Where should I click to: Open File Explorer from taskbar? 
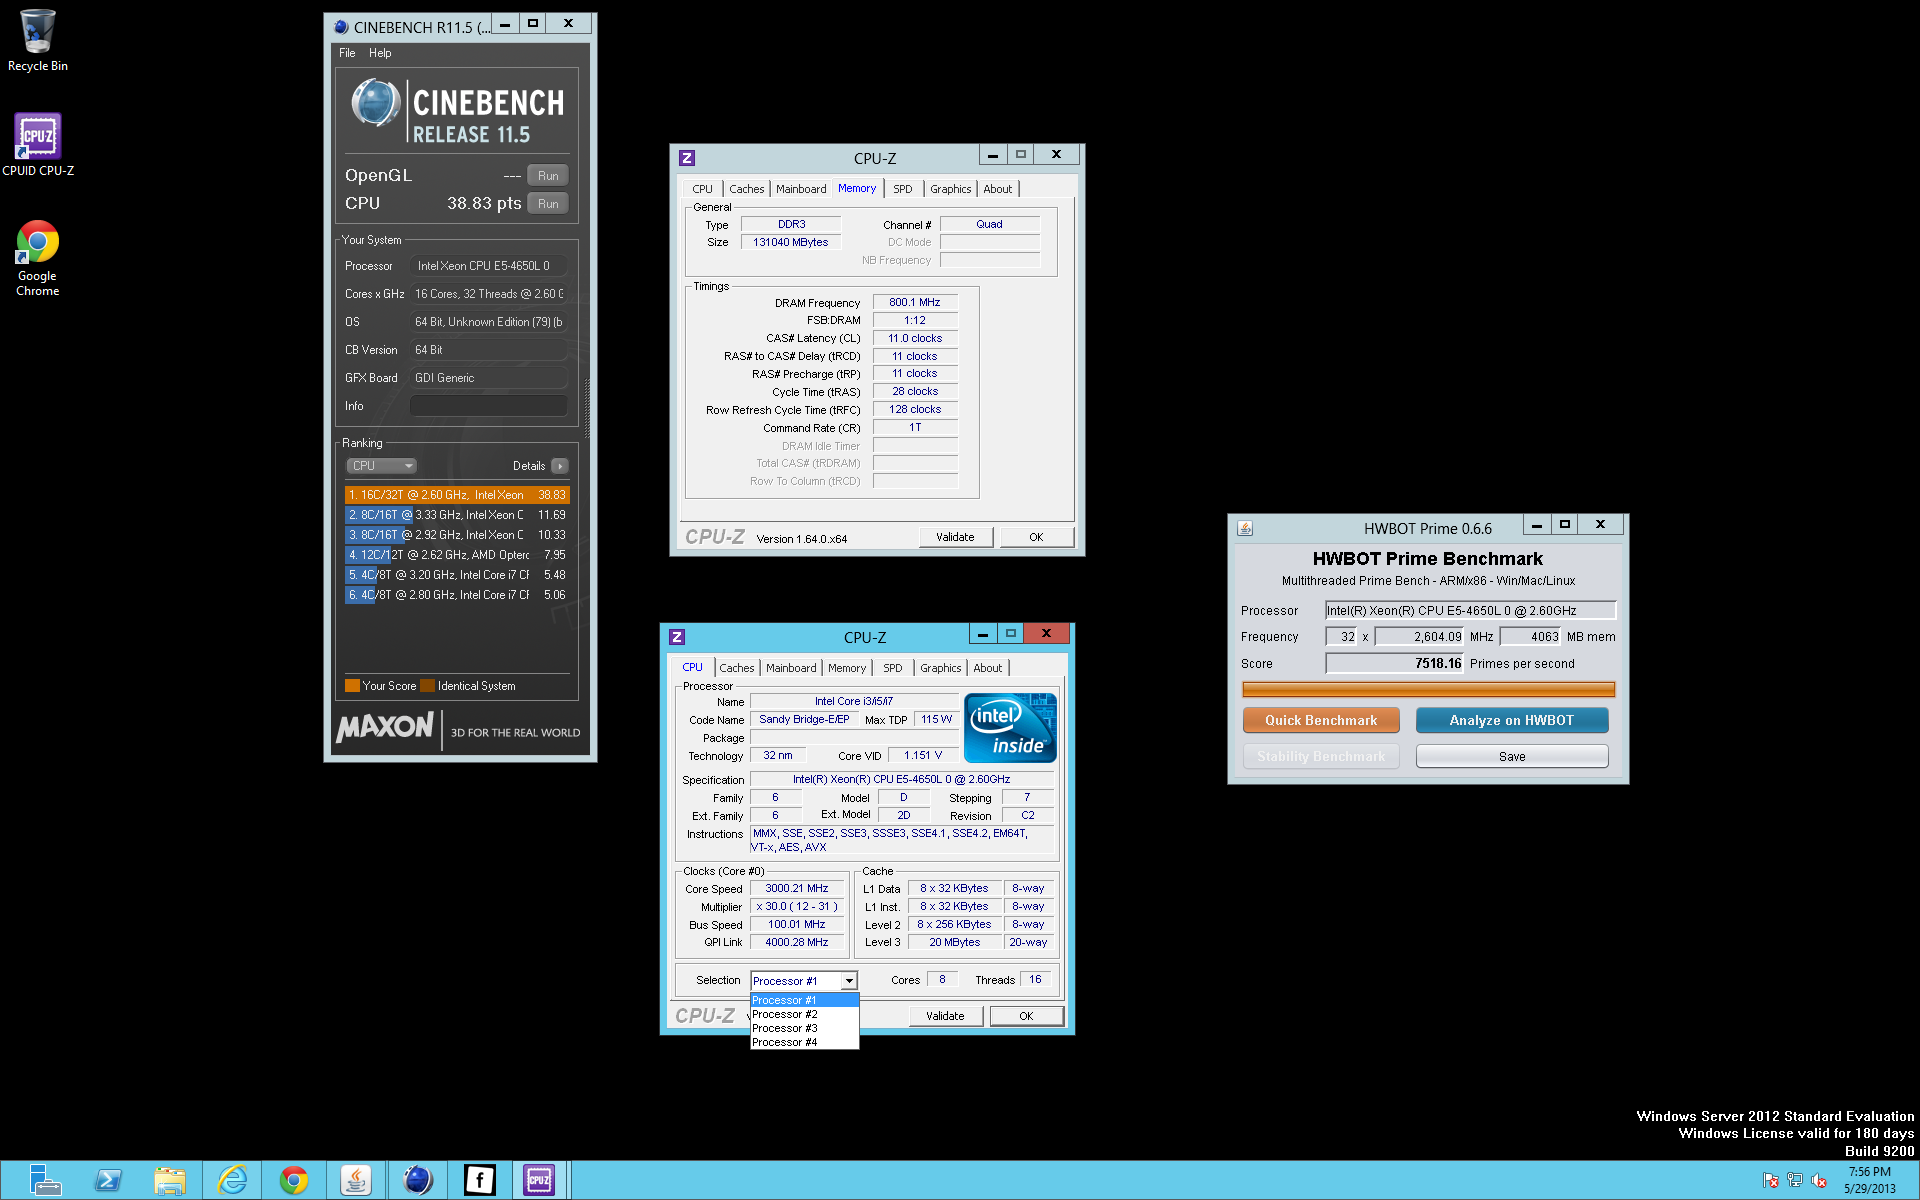[x=170, y=1180]
